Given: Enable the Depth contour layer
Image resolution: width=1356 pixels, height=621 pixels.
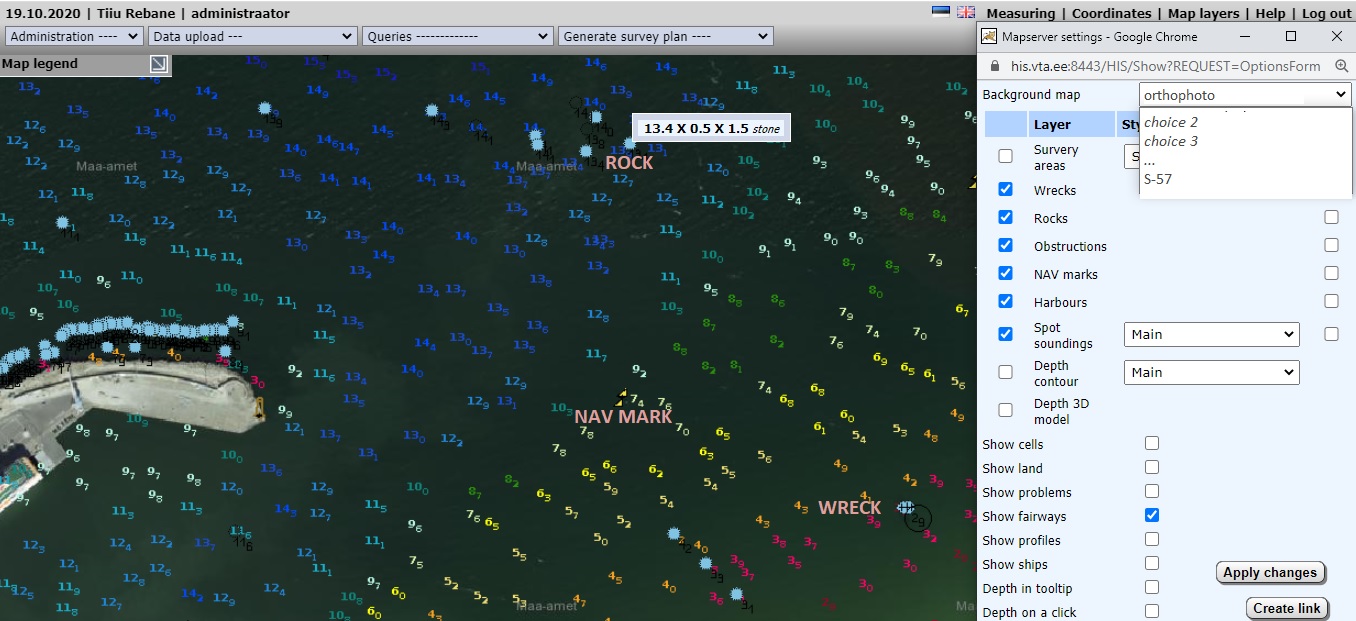Looking at the screenshot, I should point(1005,372).
